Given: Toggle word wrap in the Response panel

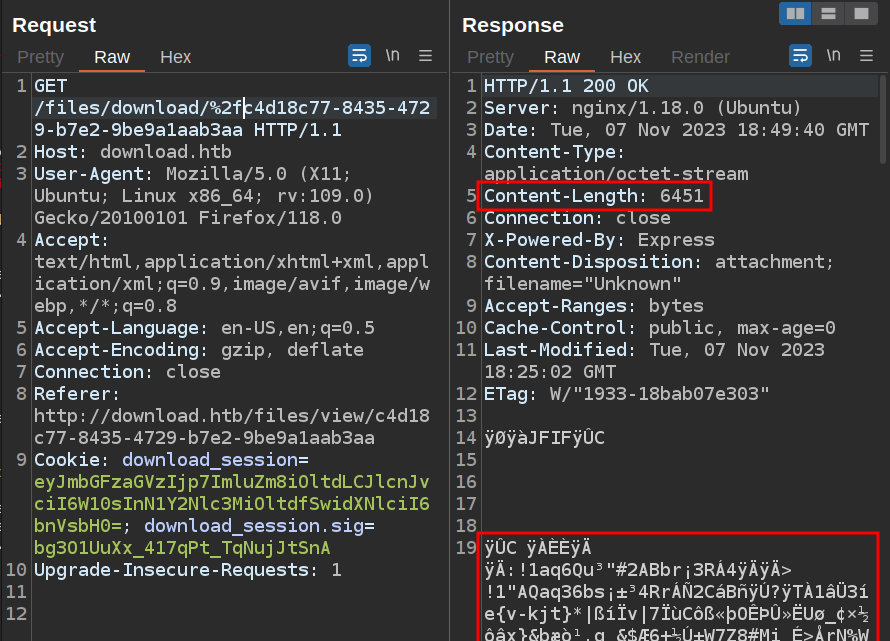Looking at the screenshot, I should click(801, 56).
